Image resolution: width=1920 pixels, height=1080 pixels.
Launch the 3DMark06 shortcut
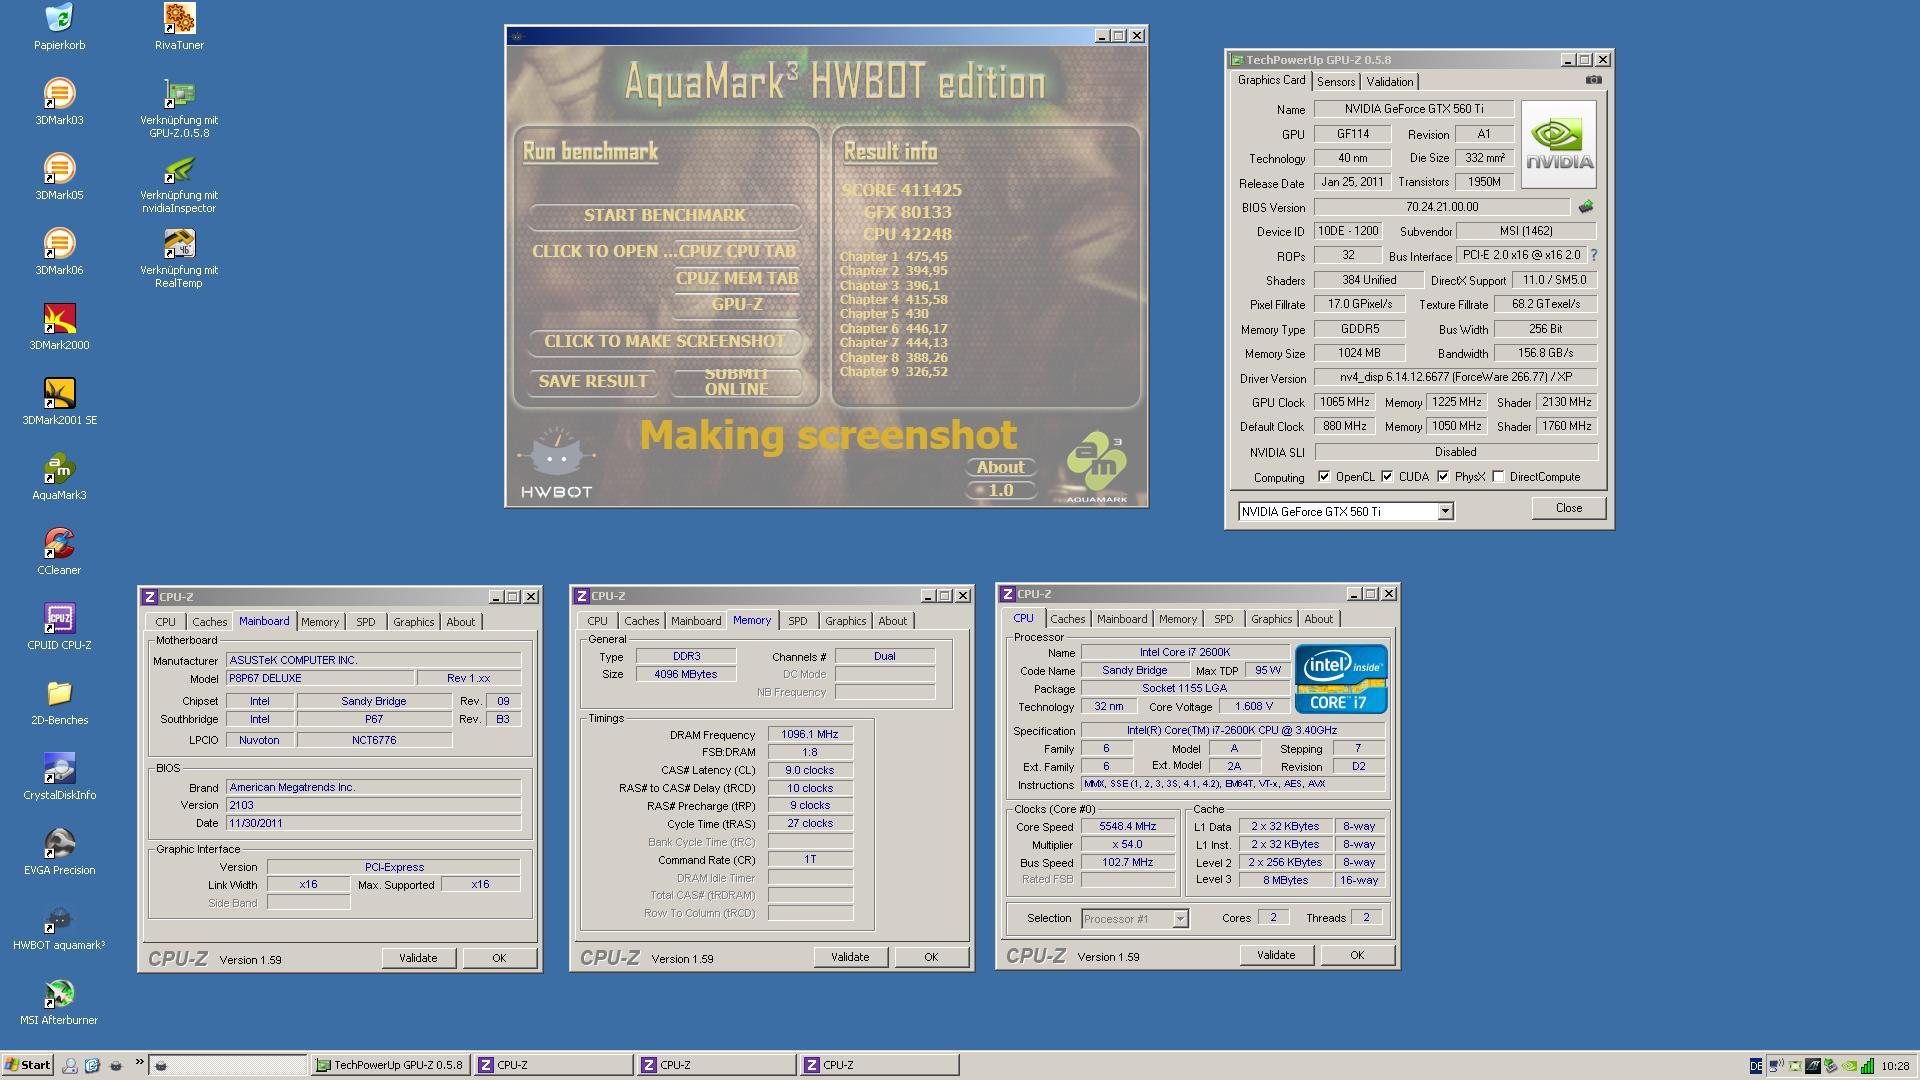(x=59, y=243)
